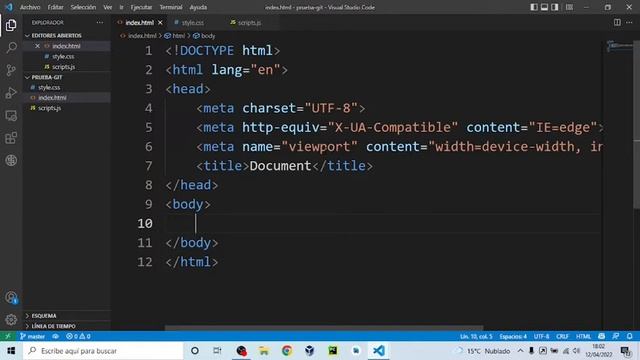This screenshot has width=640, height=360.
Task: Customize layout icon in title bar
Action: click(x=569, y=7)
